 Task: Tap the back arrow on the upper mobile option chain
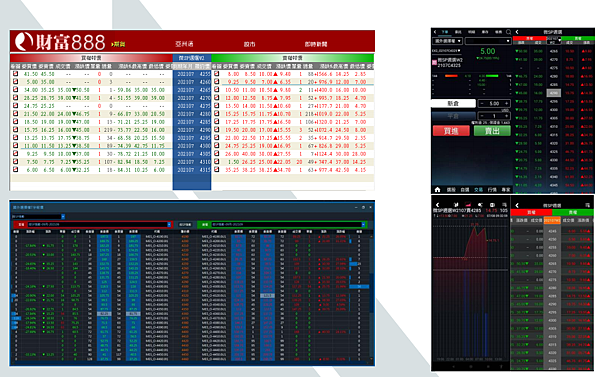517,32
